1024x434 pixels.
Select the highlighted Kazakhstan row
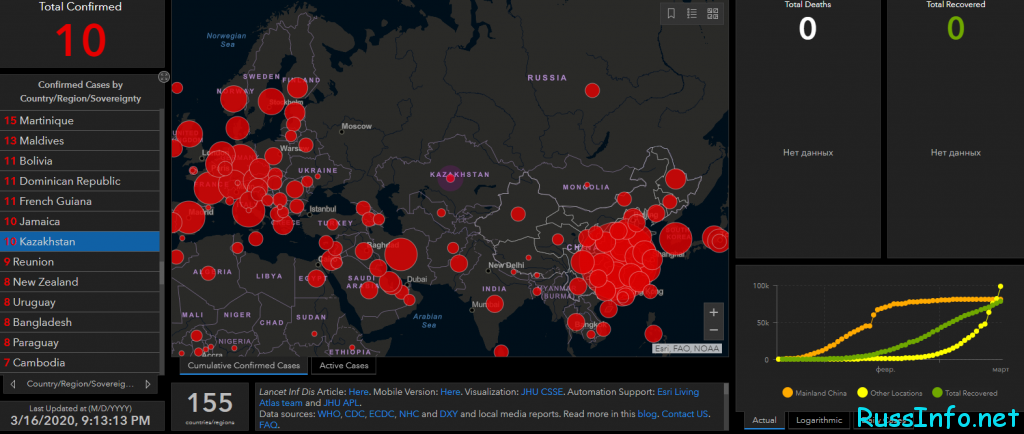80,242
